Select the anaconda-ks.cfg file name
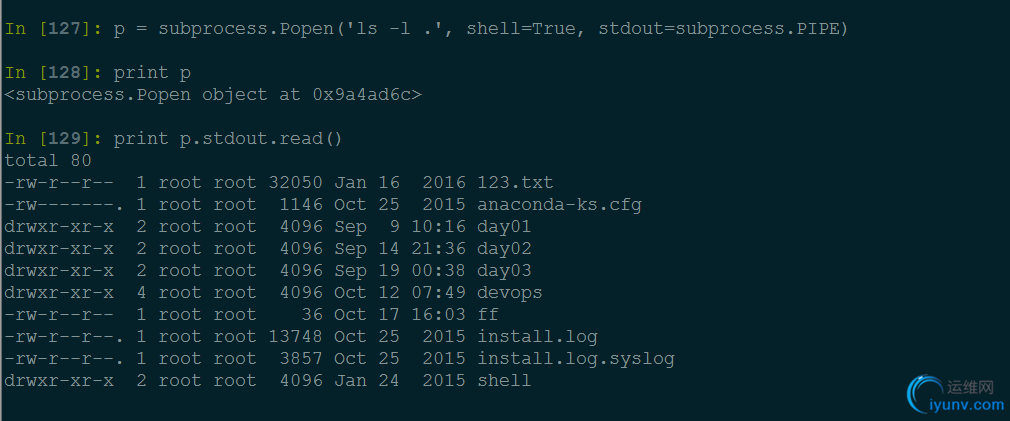The height and width of the screenshot is (421, 1010). coord(559,205)
